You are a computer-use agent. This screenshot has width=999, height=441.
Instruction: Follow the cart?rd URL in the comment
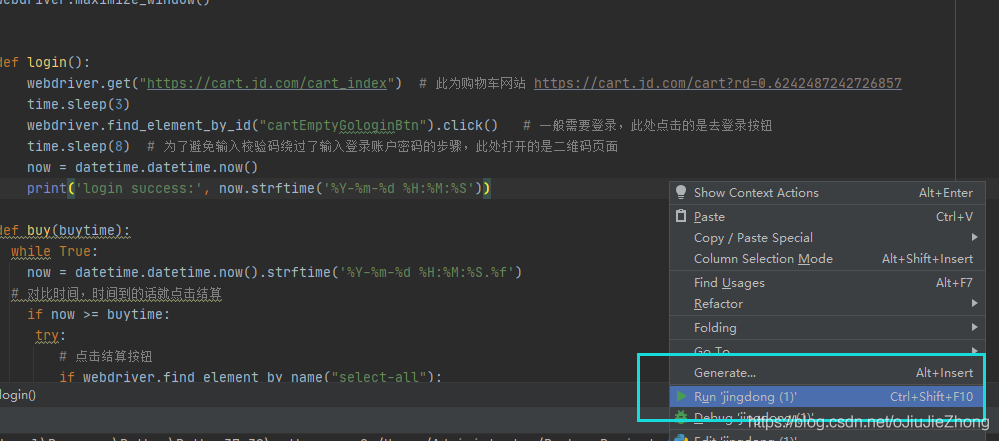click(x=717, y=83)
